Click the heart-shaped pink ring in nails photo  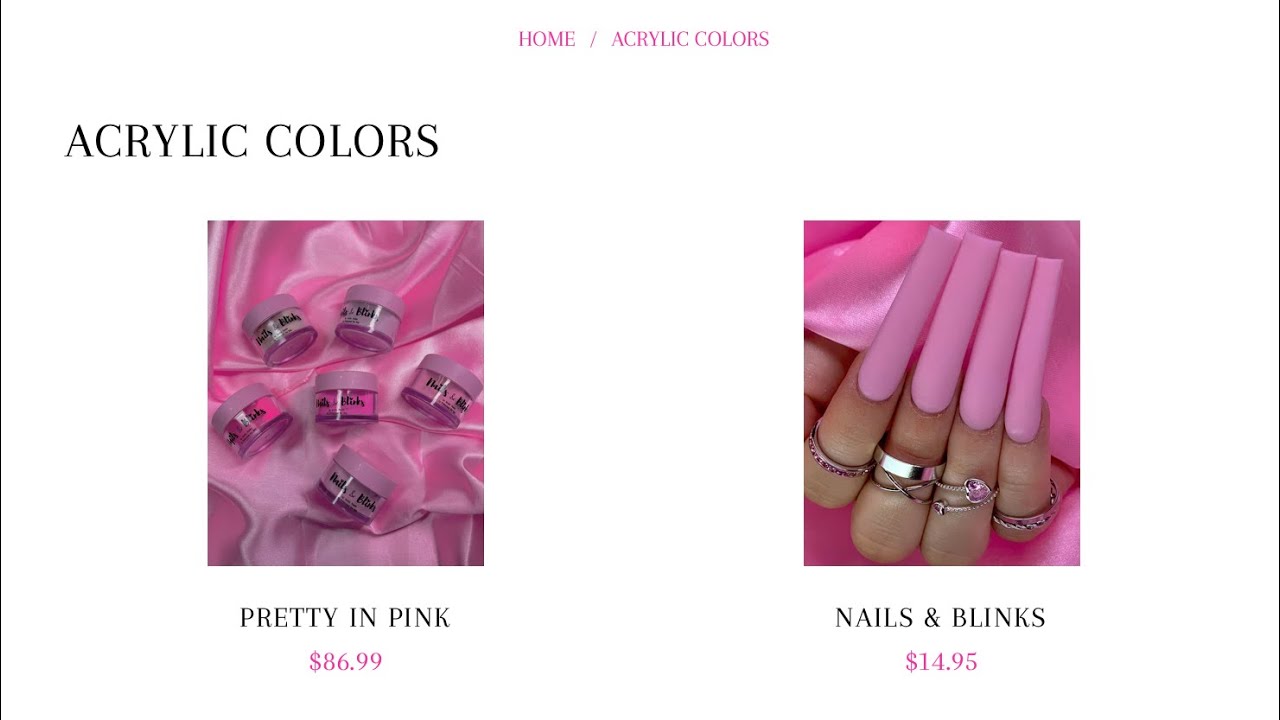980,492
